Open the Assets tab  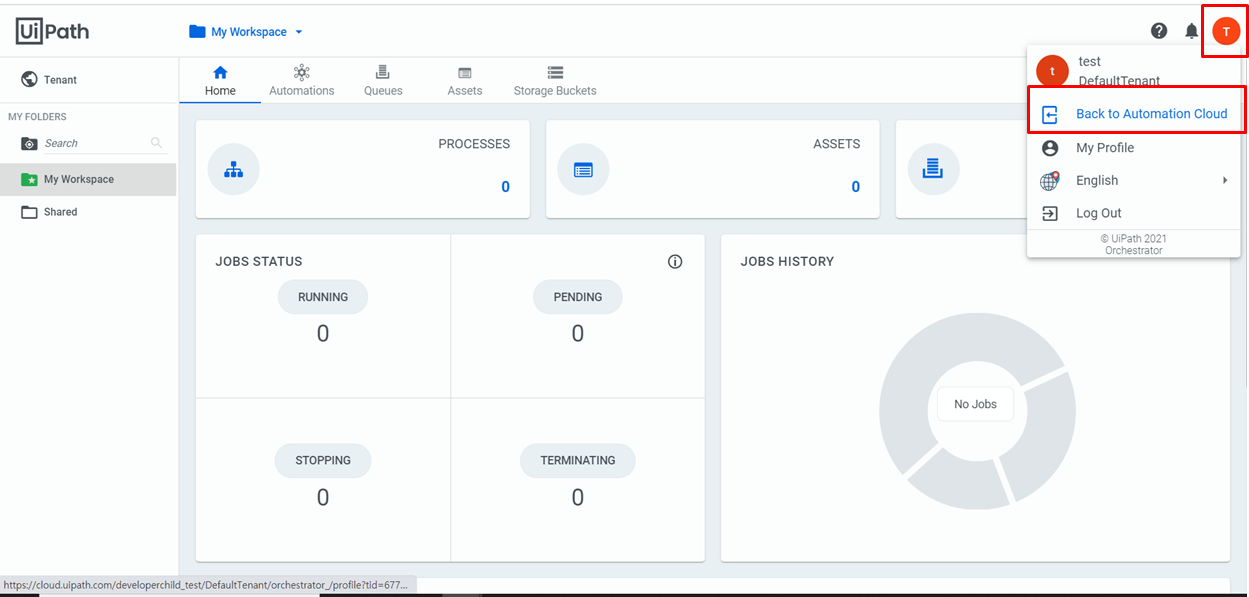[x=465, y=81]
